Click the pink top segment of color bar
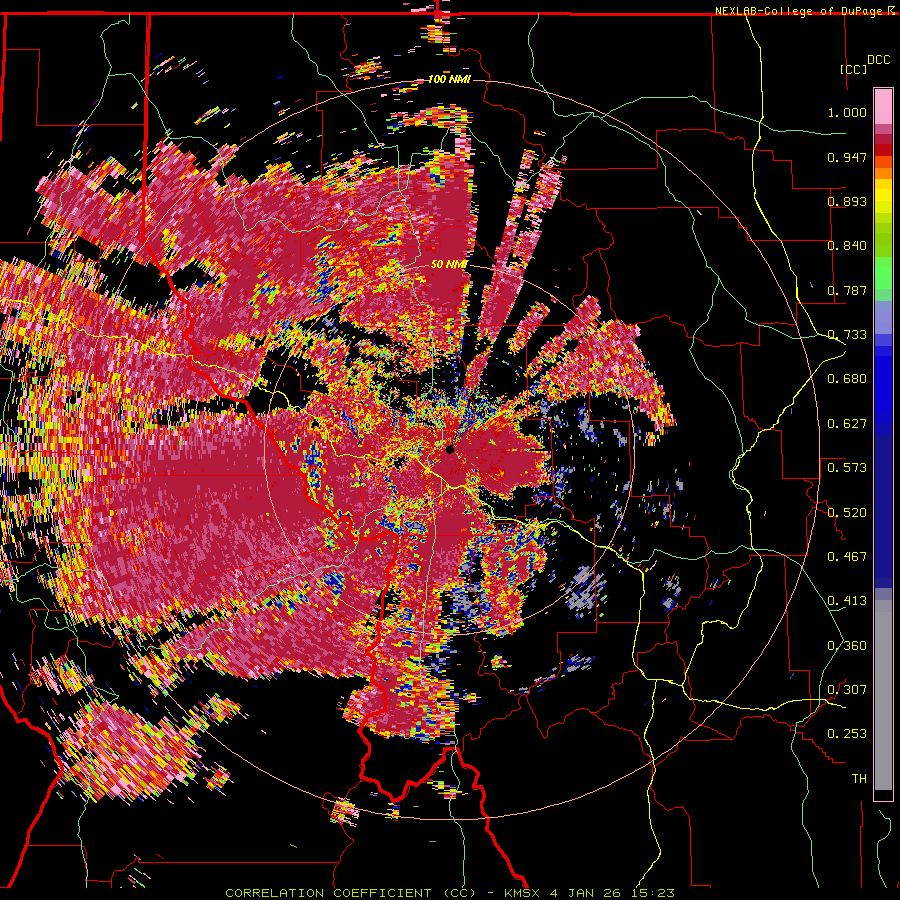The height and width of the screenshot is (900, 900). 883,106
